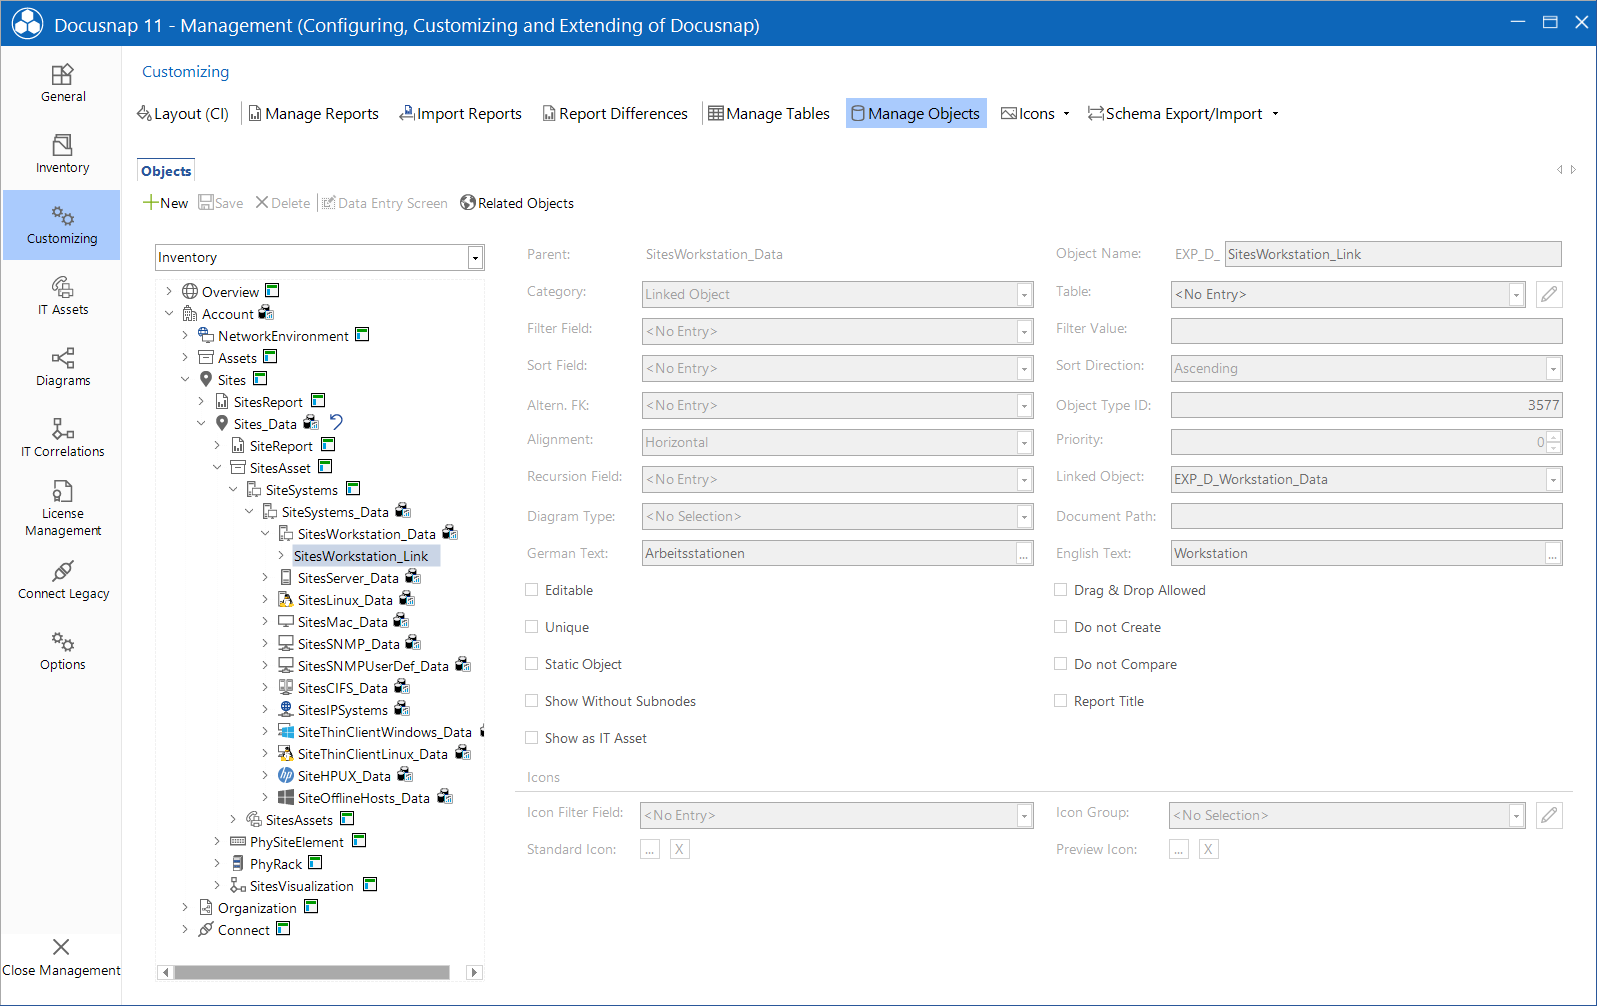
Task: Click ellipsis button in German Text field
Action: coord(1024,553)
